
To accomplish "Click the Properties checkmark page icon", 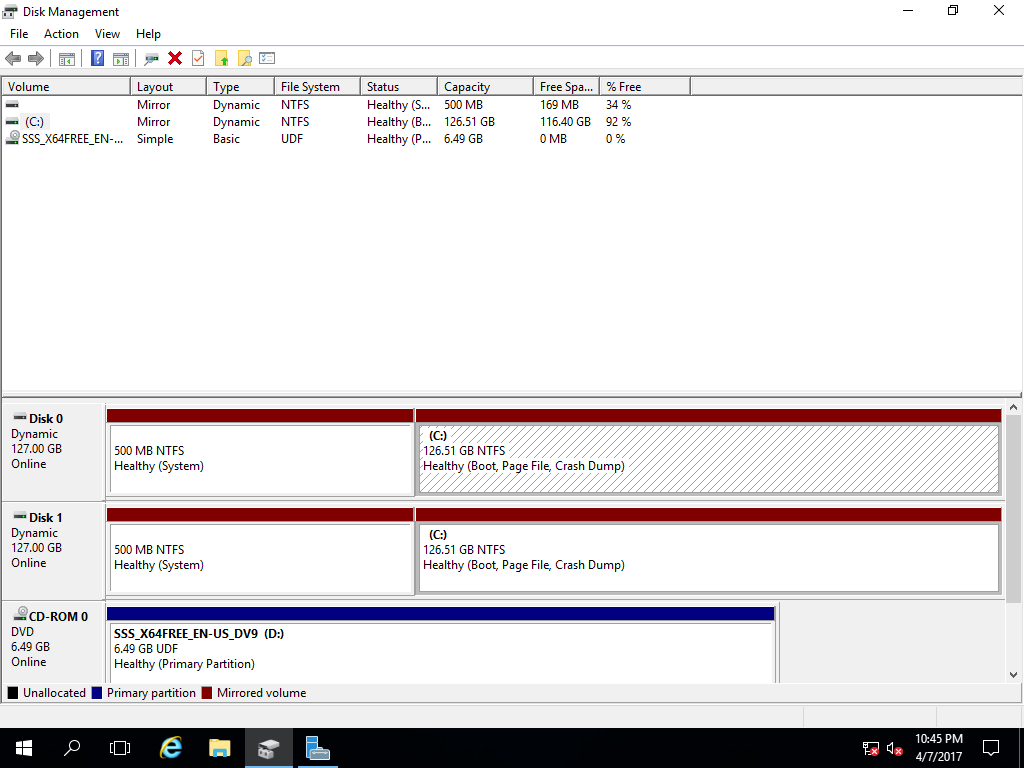I will 198,58.
